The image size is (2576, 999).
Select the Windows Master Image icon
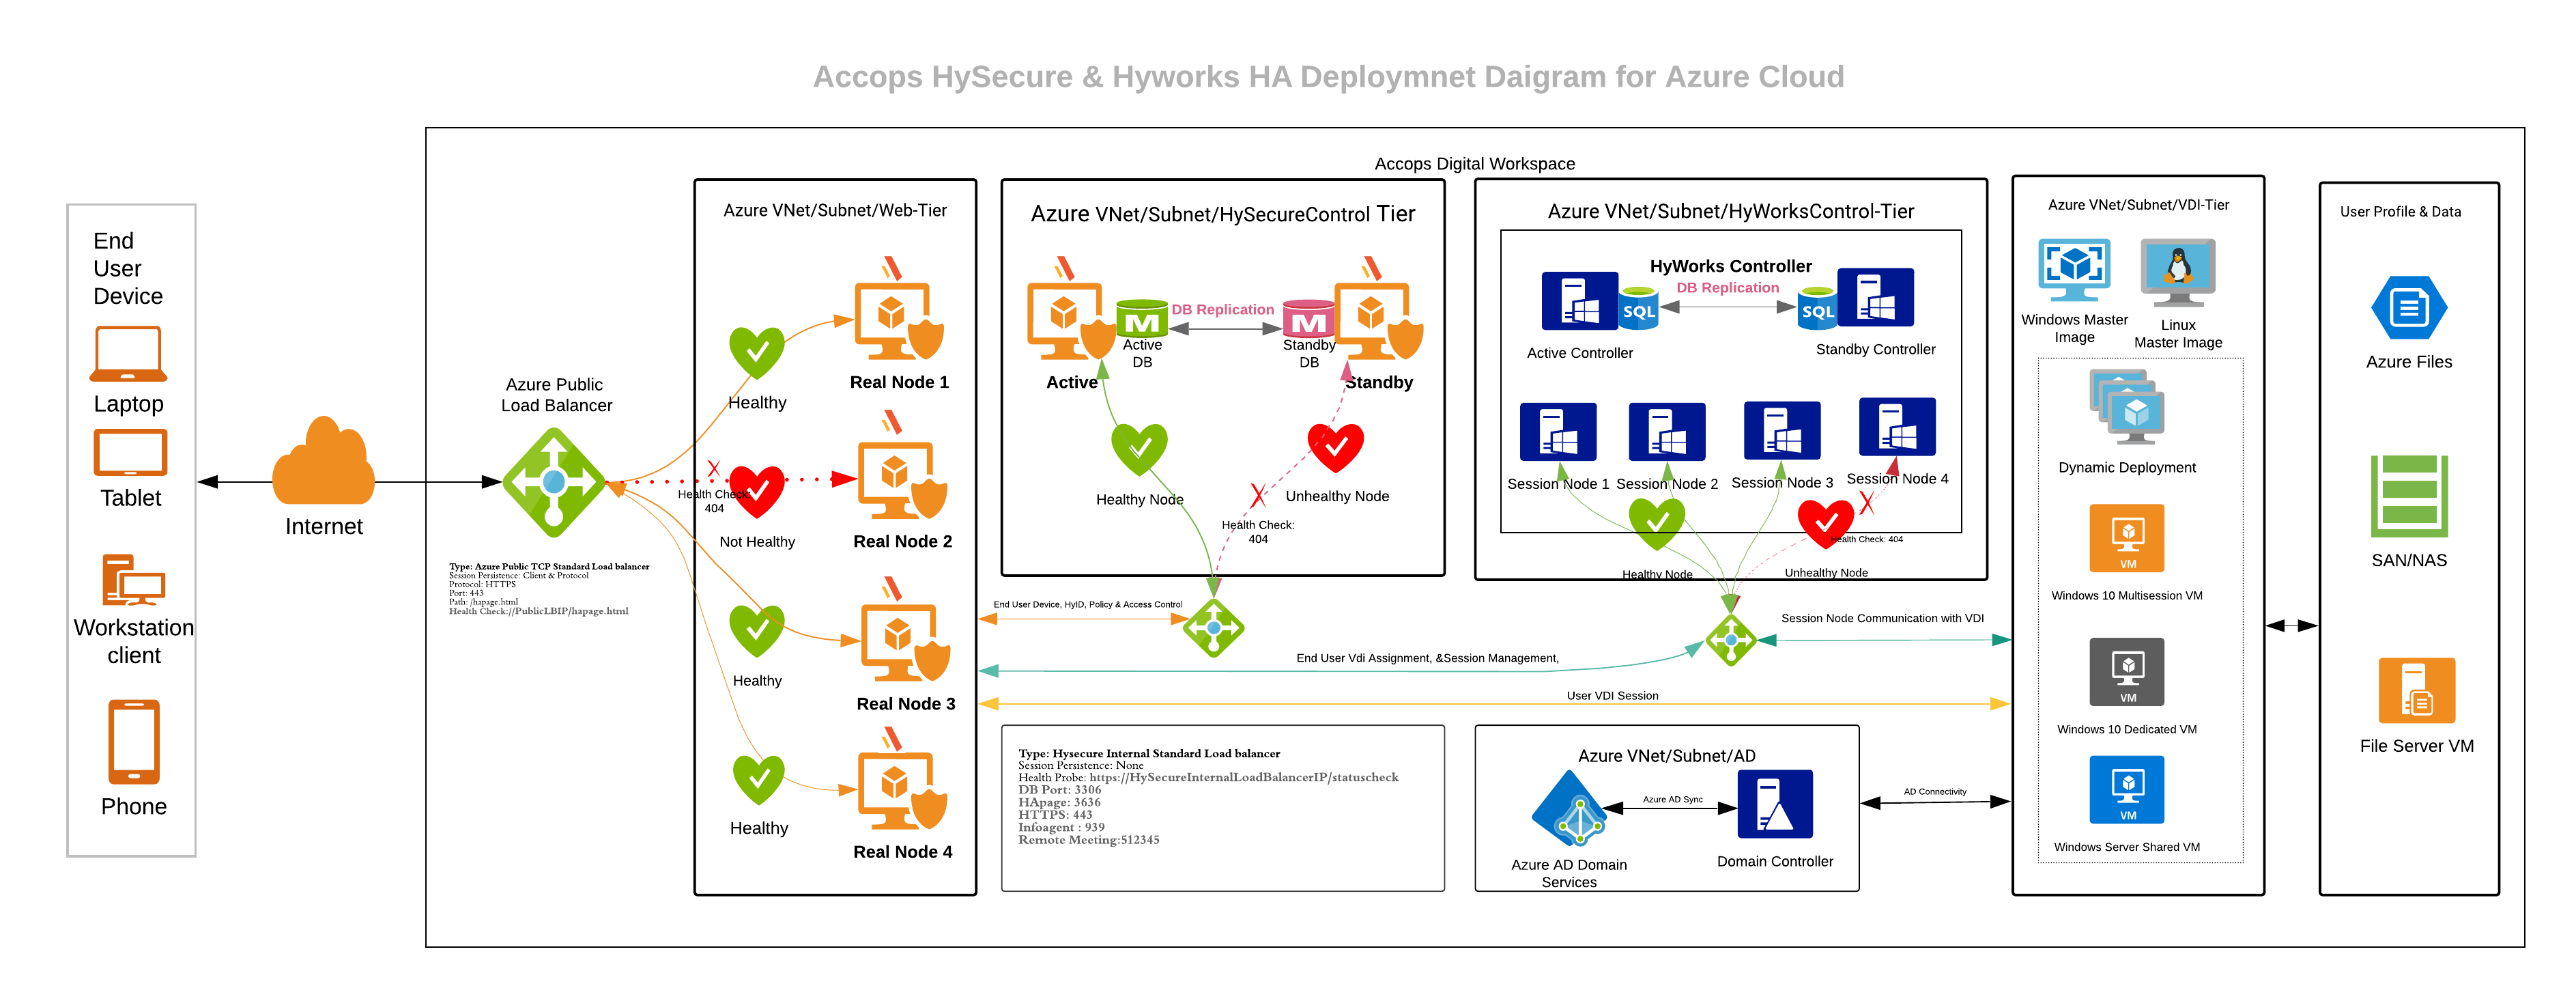2074,270
